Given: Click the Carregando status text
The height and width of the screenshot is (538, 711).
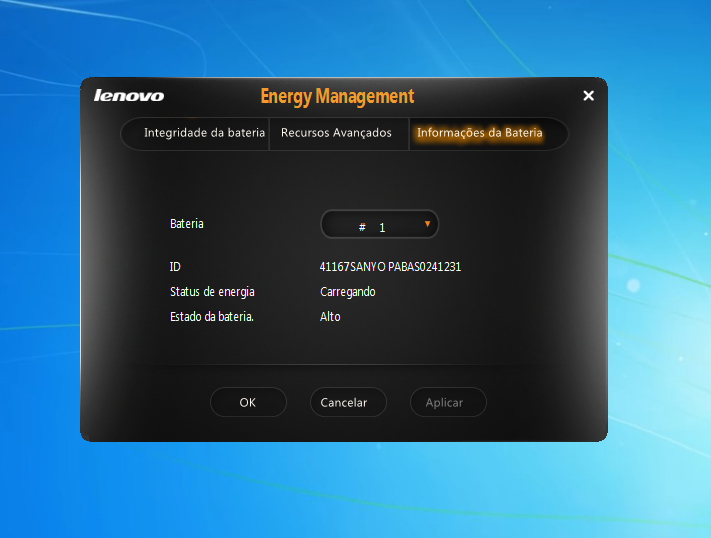Looking at the screenshot, I should (x=348, y=292).
